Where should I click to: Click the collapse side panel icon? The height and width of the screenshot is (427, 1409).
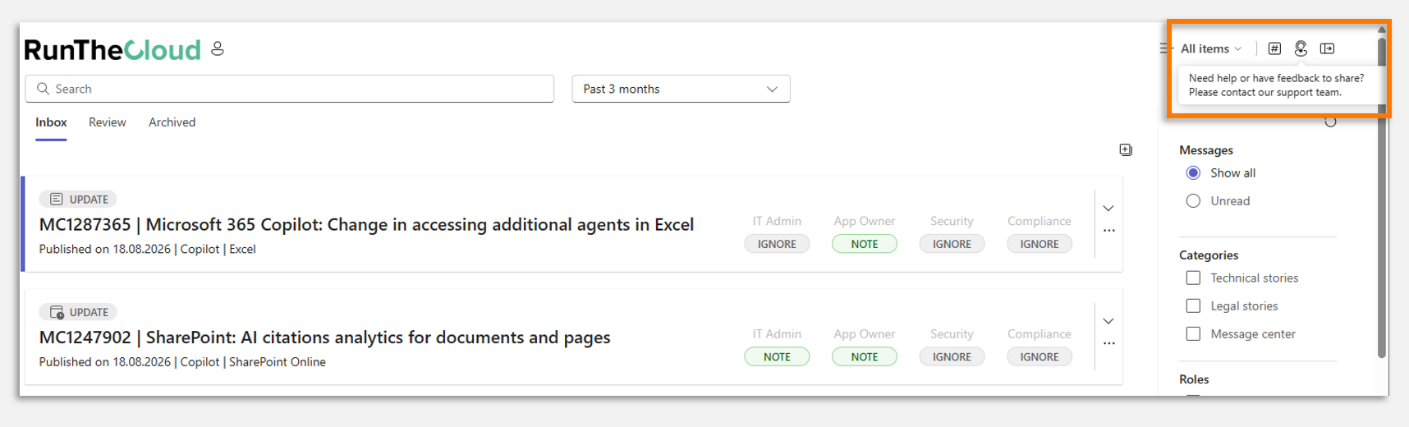pos(1327,48)
